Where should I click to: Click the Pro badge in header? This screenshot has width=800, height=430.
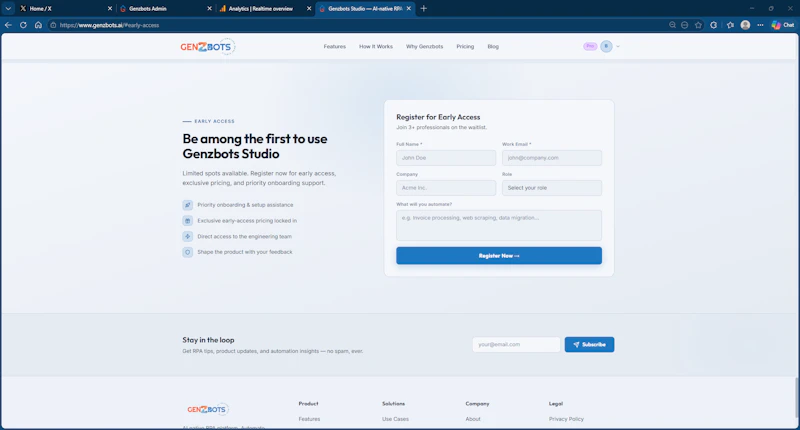tap(590, 46)
